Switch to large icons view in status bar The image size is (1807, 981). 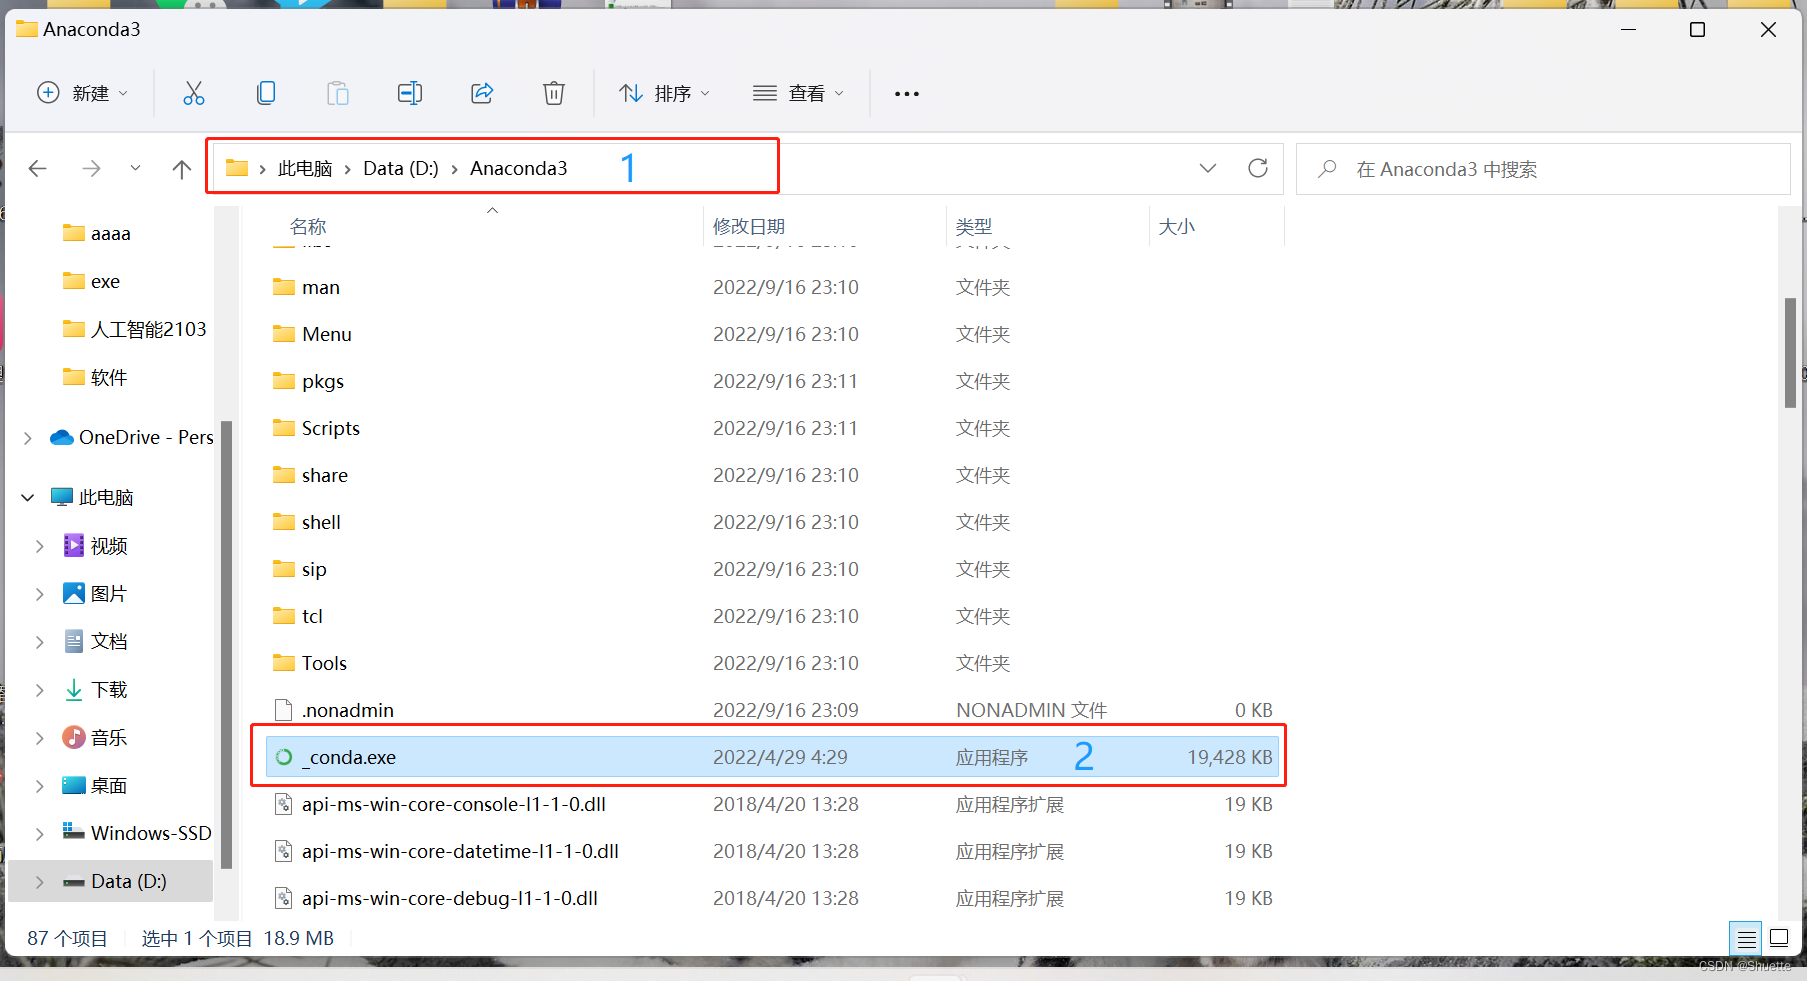tap(1779, 938)
